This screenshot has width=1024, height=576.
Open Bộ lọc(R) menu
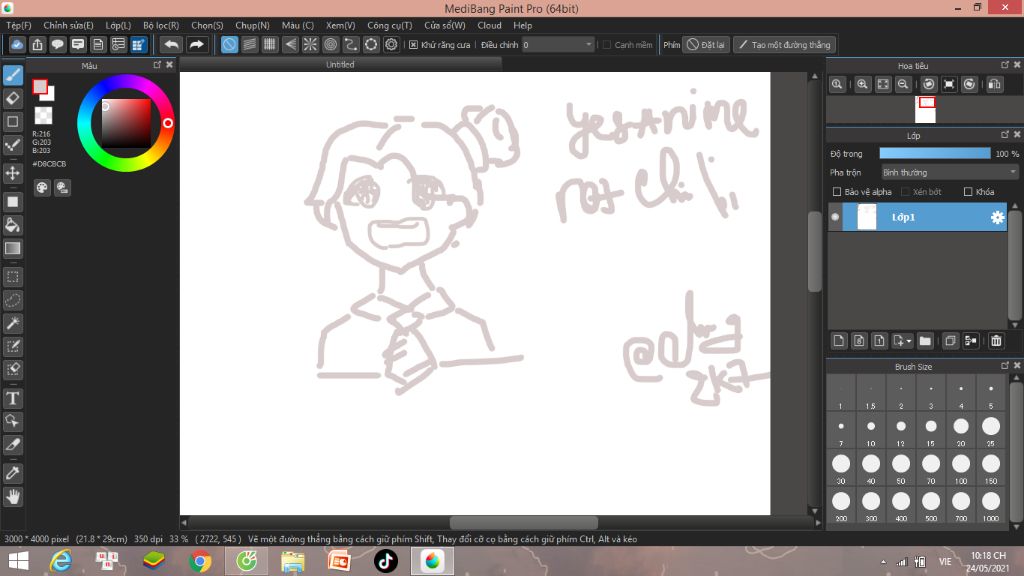[161, 25]
